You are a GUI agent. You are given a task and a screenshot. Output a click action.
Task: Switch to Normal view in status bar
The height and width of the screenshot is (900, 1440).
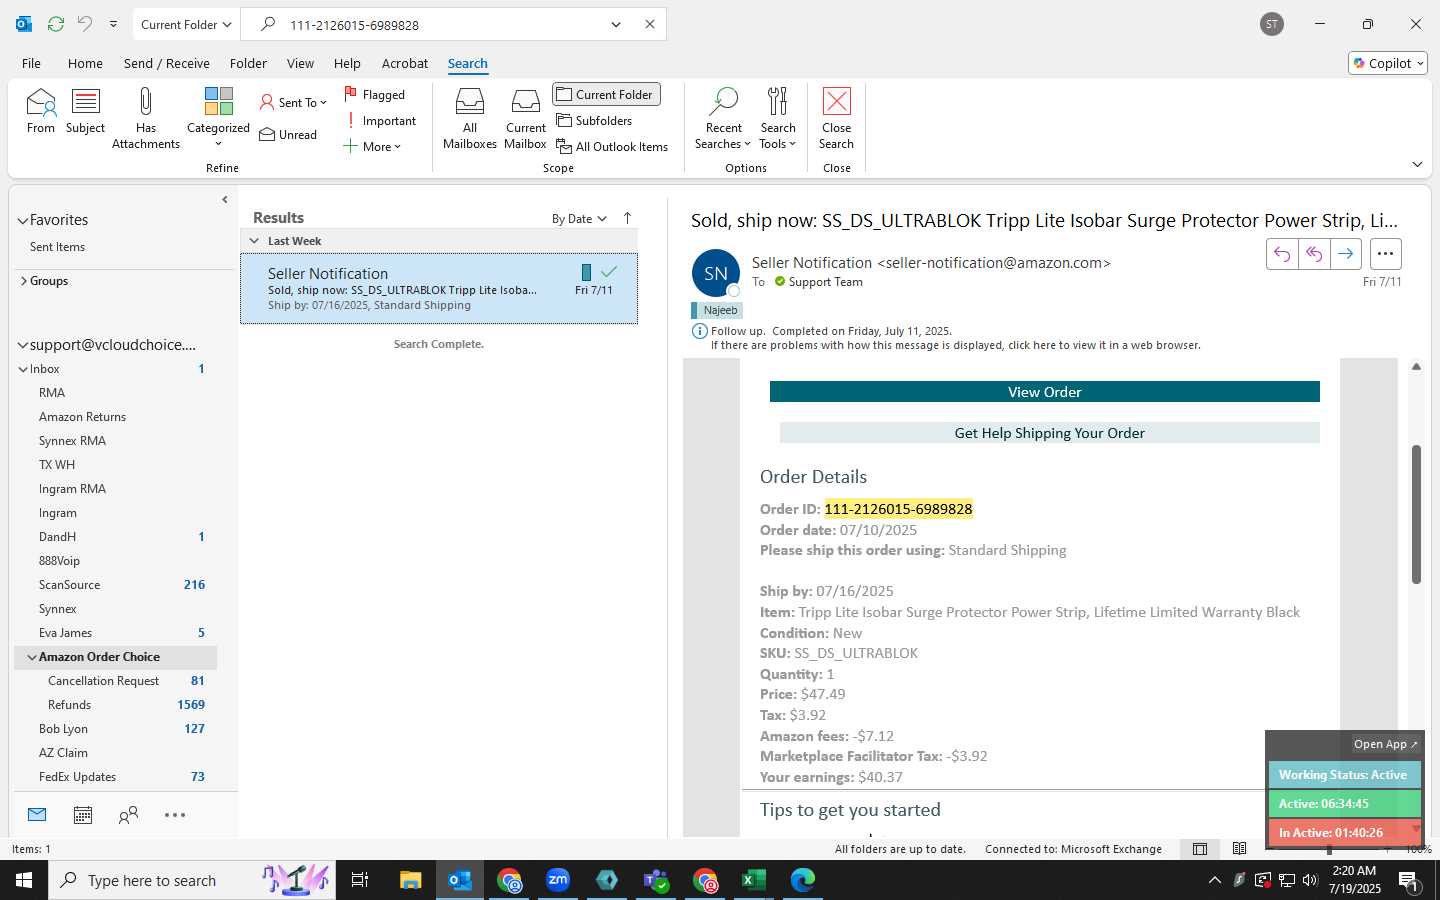pos(1200,849)
